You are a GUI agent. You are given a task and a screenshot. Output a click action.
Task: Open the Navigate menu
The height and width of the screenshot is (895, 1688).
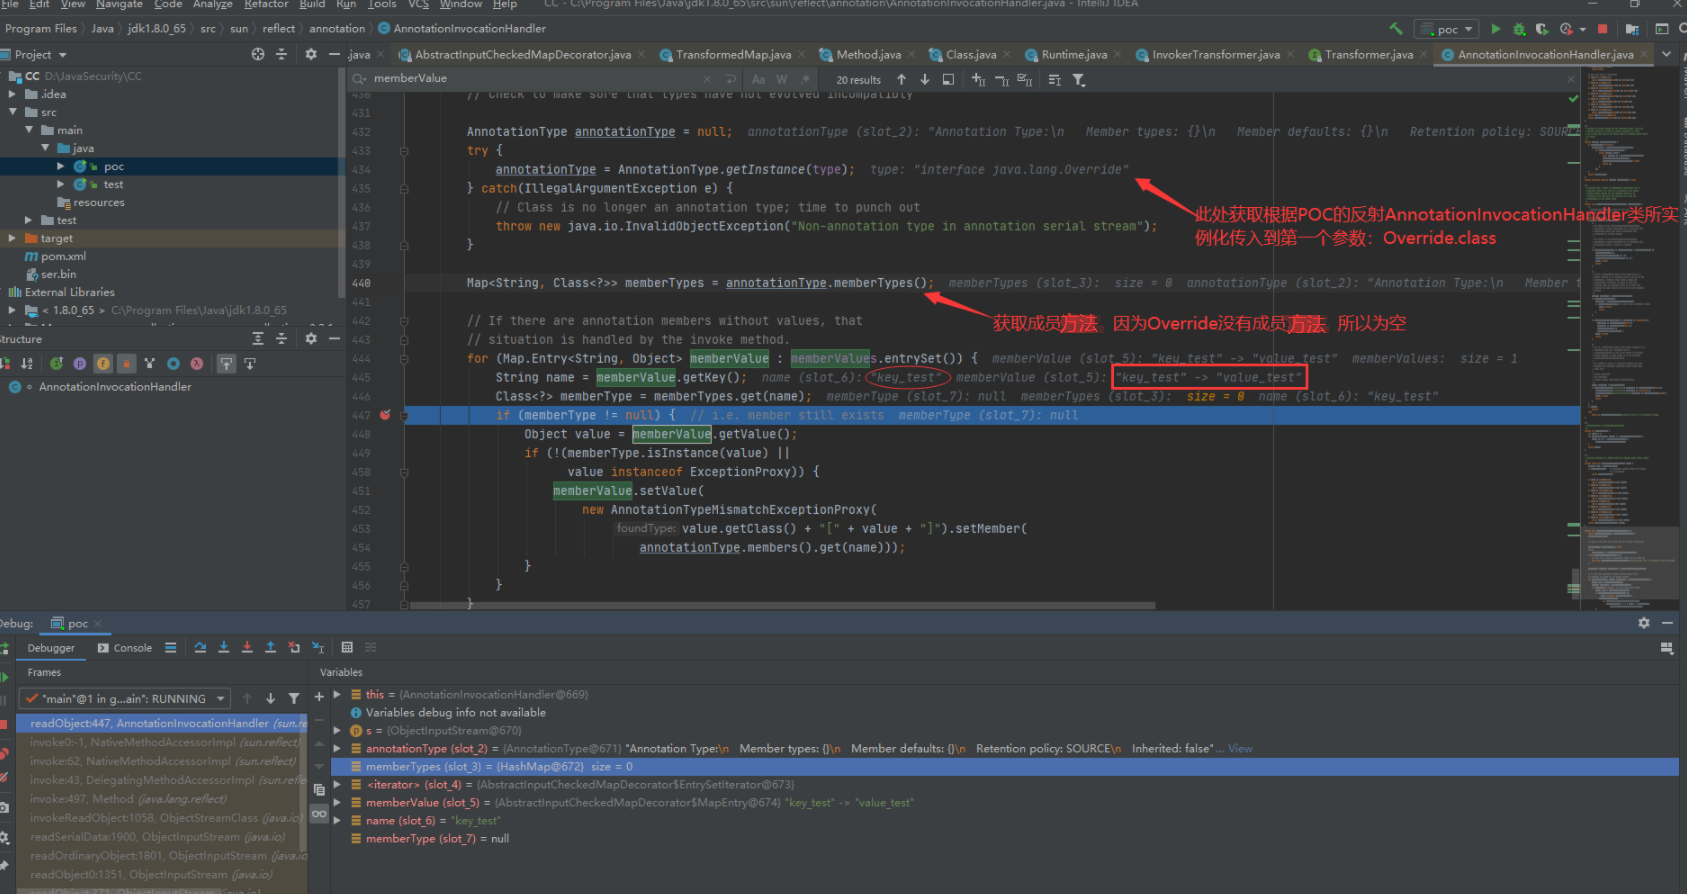tap(119, 5)
